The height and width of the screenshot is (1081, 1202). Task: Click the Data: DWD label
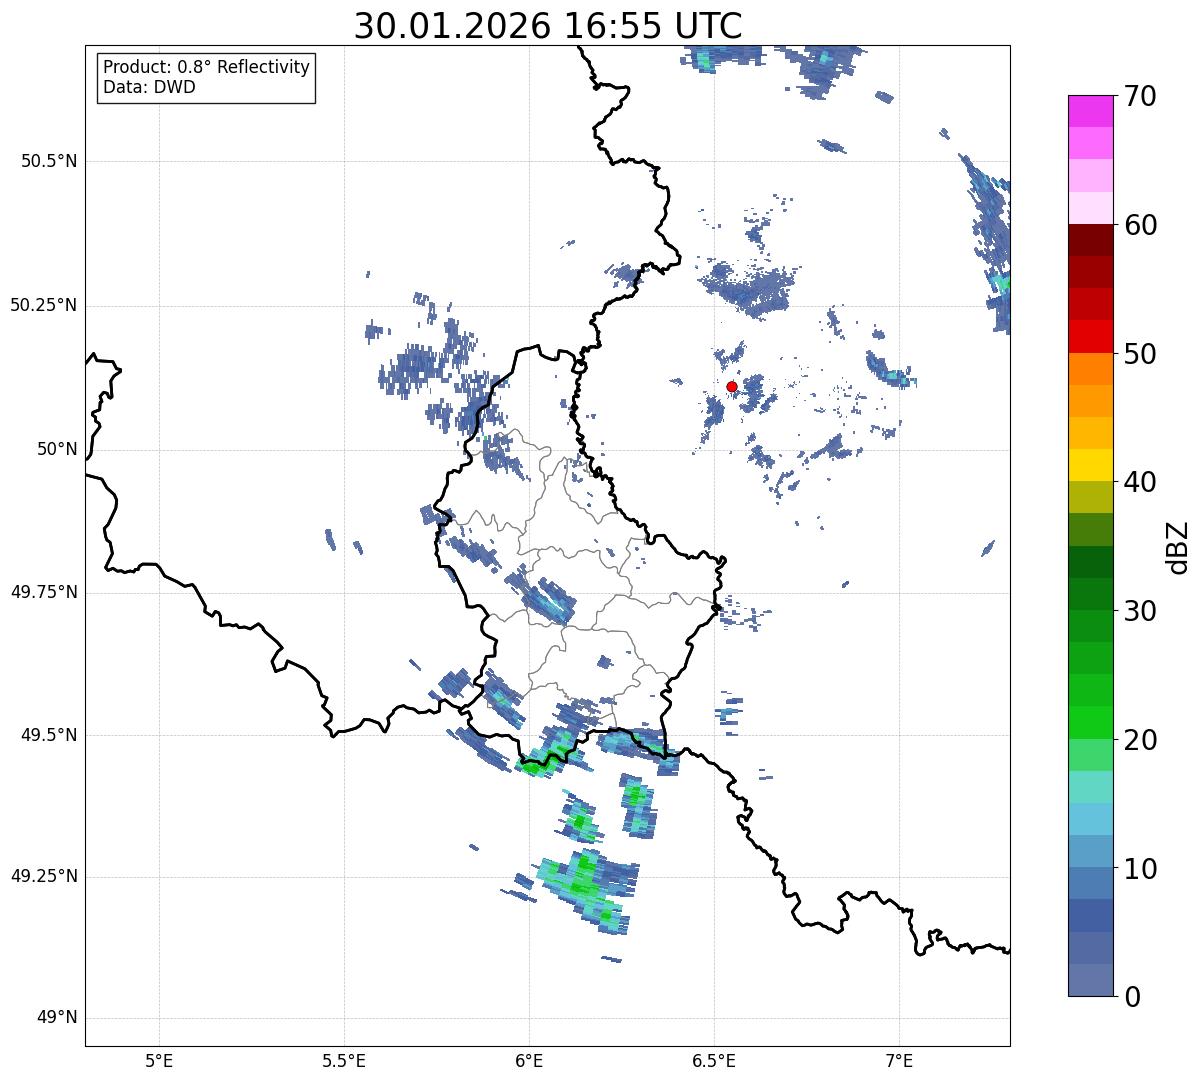149,87
